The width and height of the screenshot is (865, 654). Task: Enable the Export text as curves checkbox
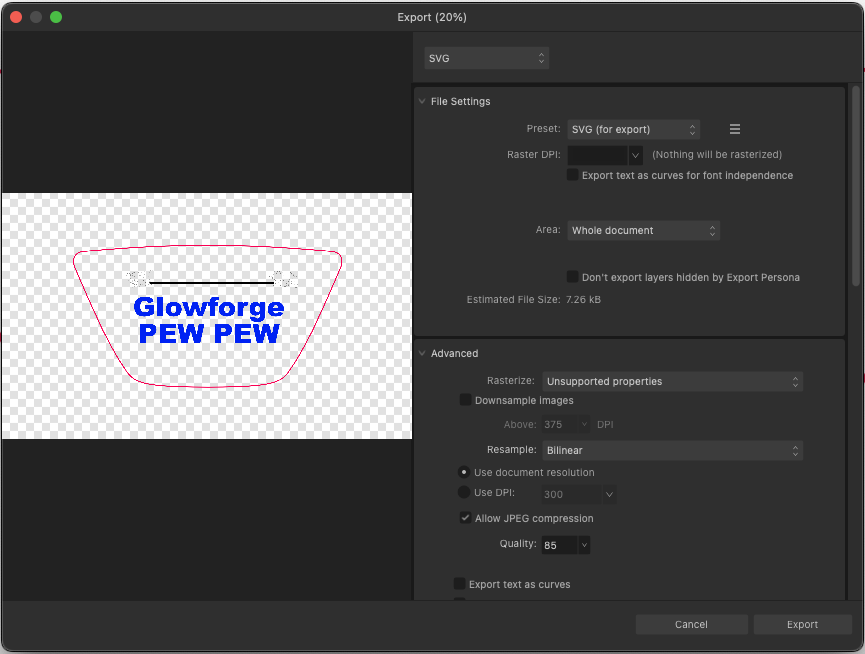point(459,583)
